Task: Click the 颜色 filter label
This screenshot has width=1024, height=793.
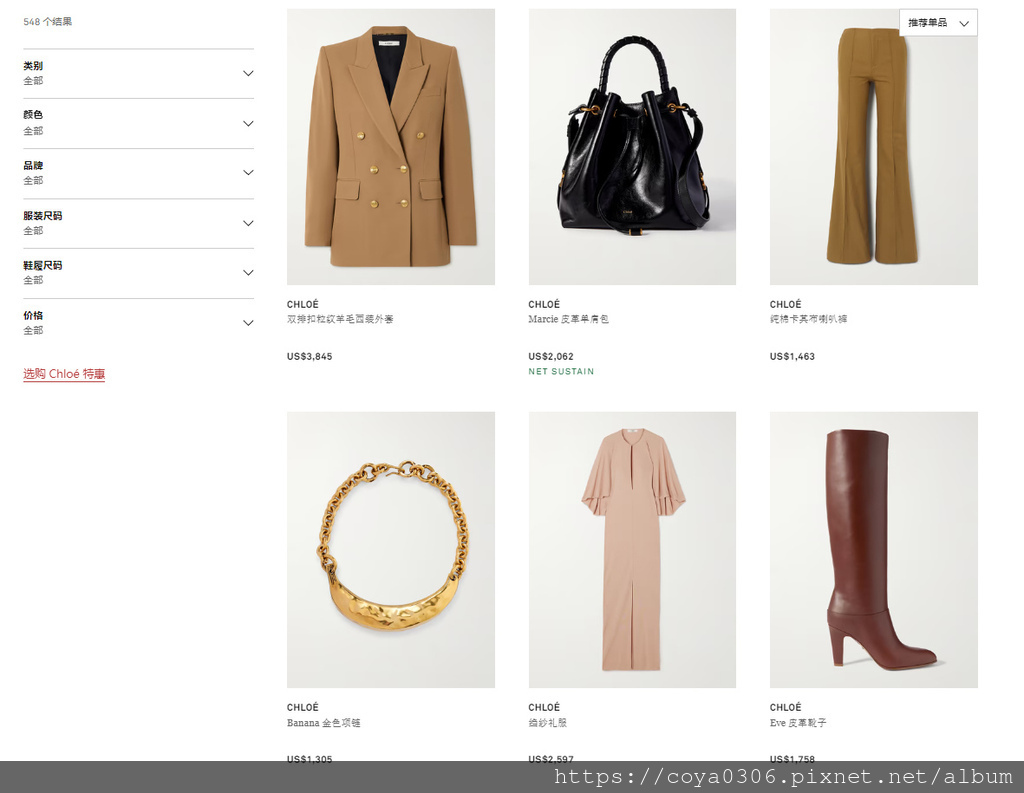Action: tap(33, 115)
